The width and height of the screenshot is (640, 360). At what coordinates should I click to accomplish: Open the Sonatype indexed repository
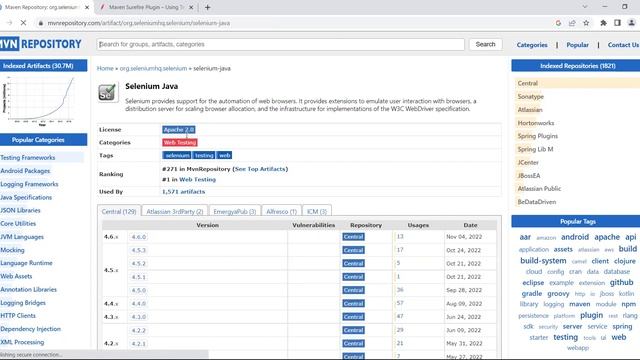click(x=531, y=96)
